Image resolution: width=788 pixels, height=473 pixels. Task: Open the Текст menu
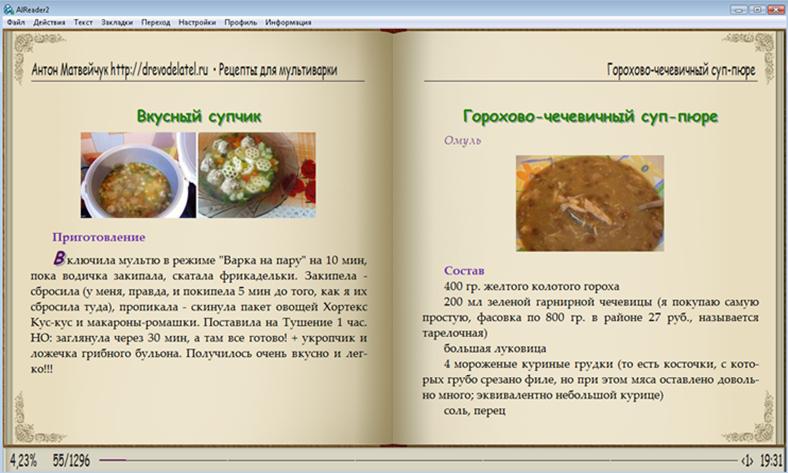coord(83,21)
